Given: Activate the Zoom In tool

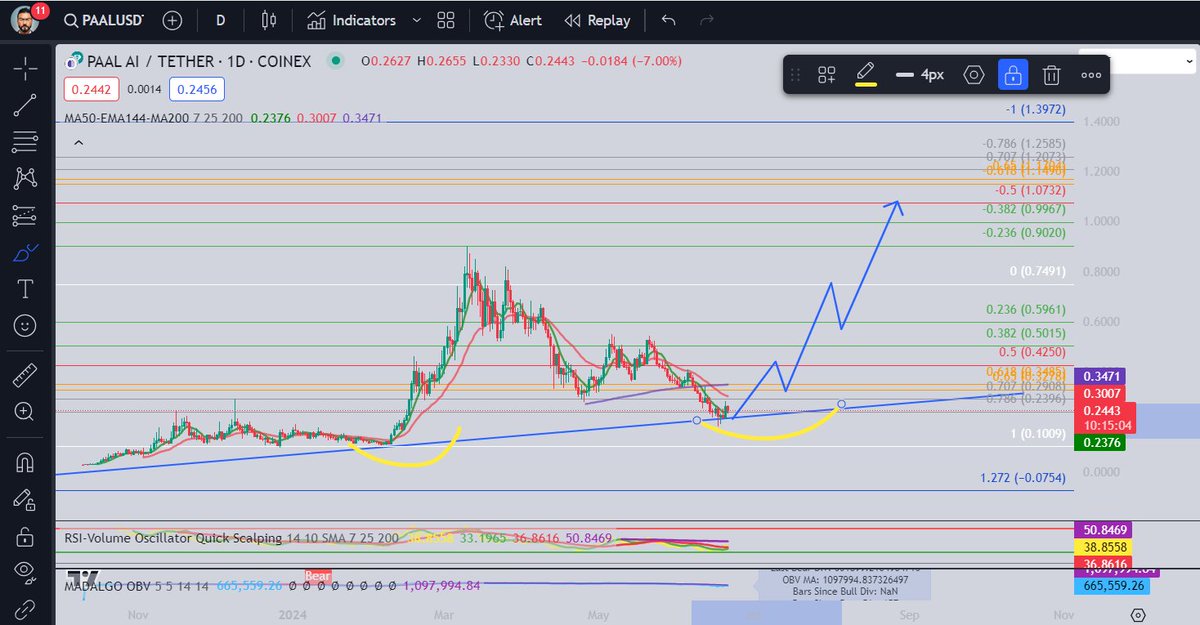Looking at the screenshot, I should (x=26, y=412).
